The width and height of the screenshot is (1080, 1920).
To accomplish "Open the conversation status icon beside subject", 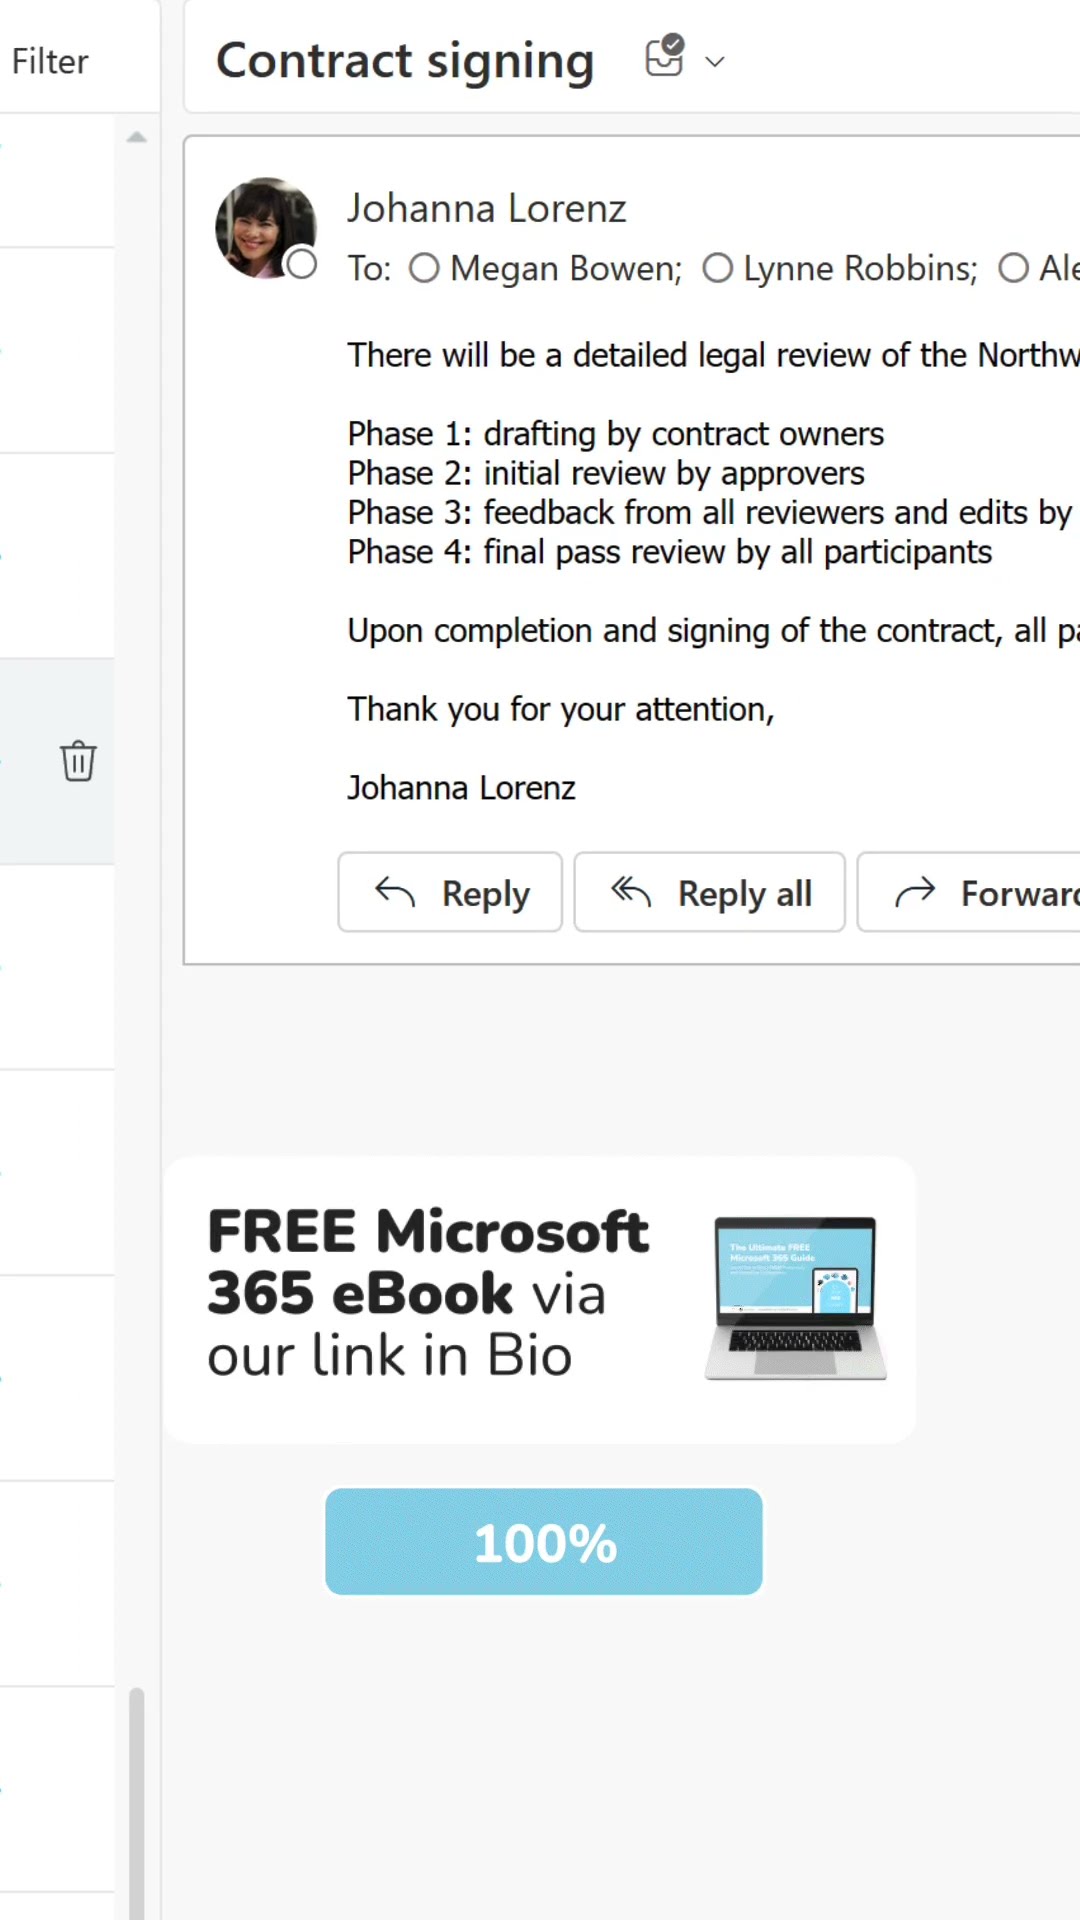I will click(x=665, y=58).
